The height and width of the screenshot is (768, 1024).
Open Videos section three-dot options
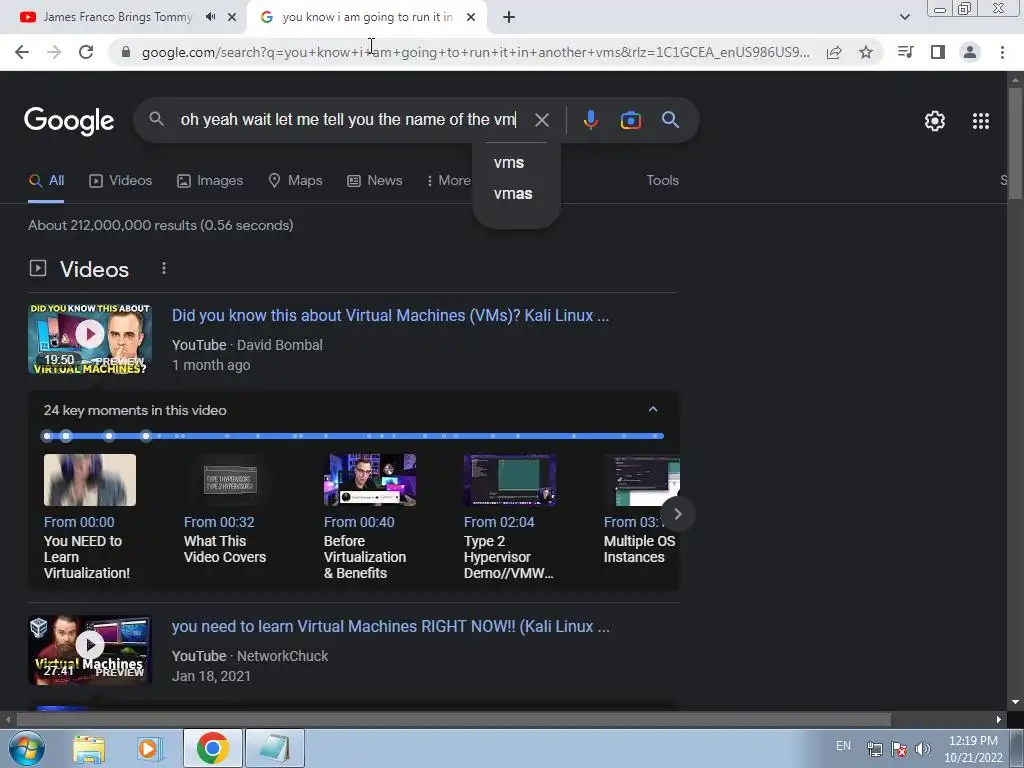pos(164,268)
